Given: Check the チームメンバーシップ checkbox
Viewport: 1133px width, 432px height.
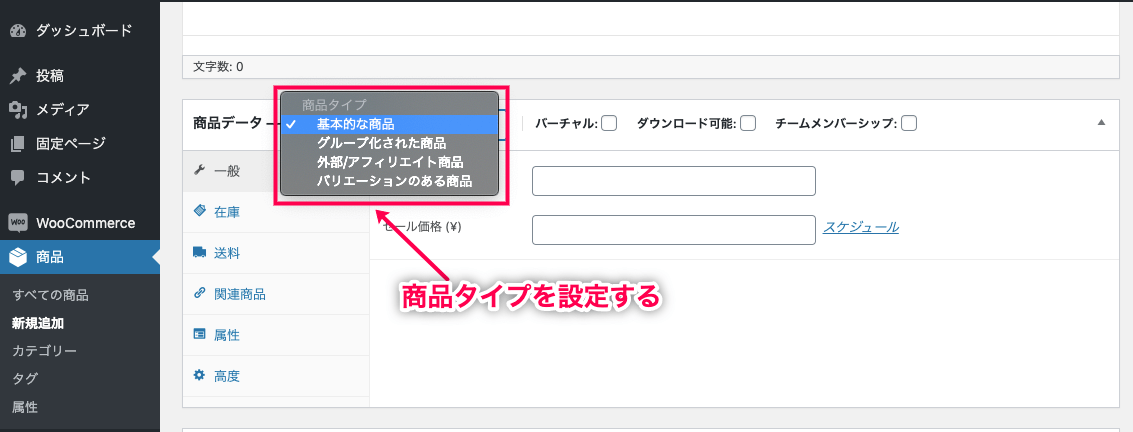Looking at the screenshot, I should (909, 124).
